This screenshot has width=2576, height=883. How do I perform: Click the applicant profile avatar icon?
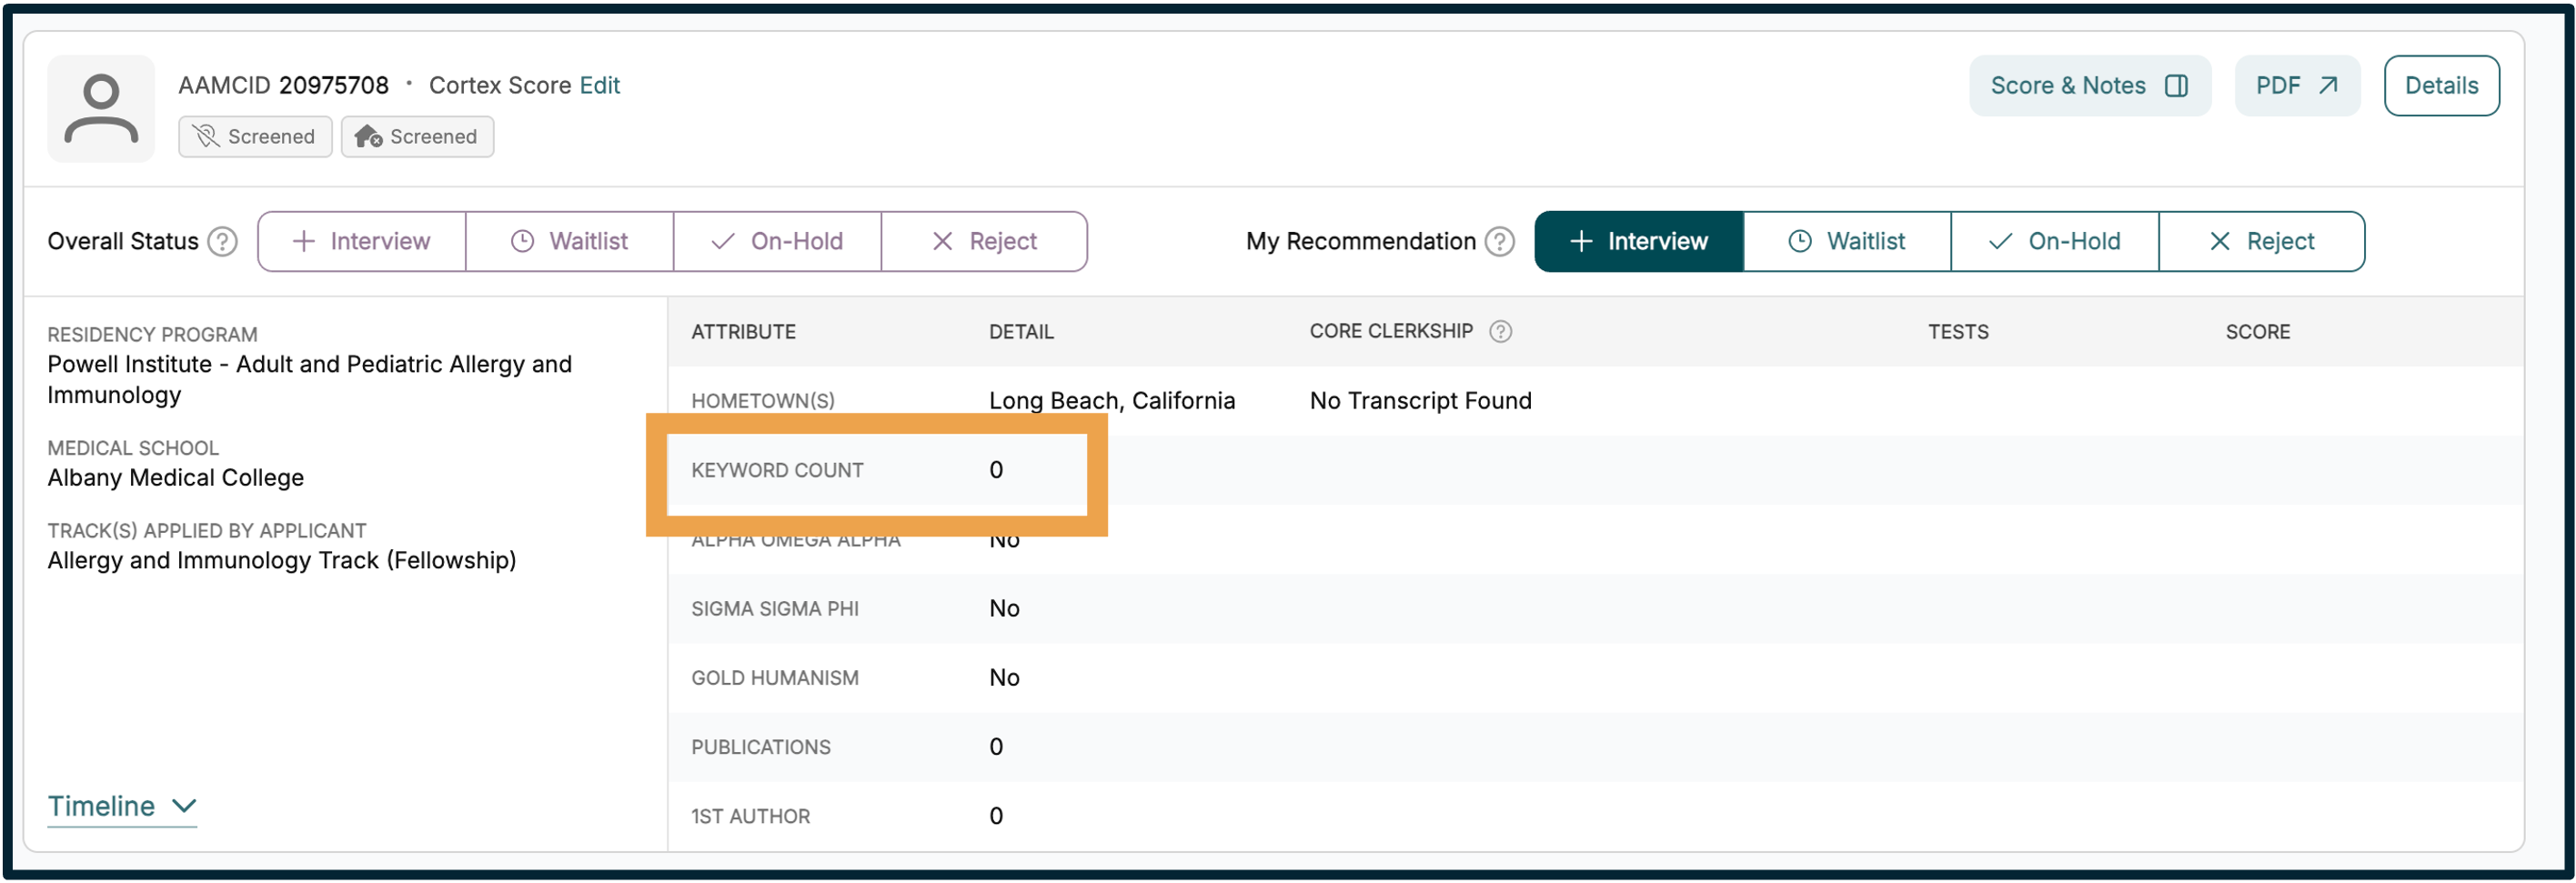tap(100, 108)
